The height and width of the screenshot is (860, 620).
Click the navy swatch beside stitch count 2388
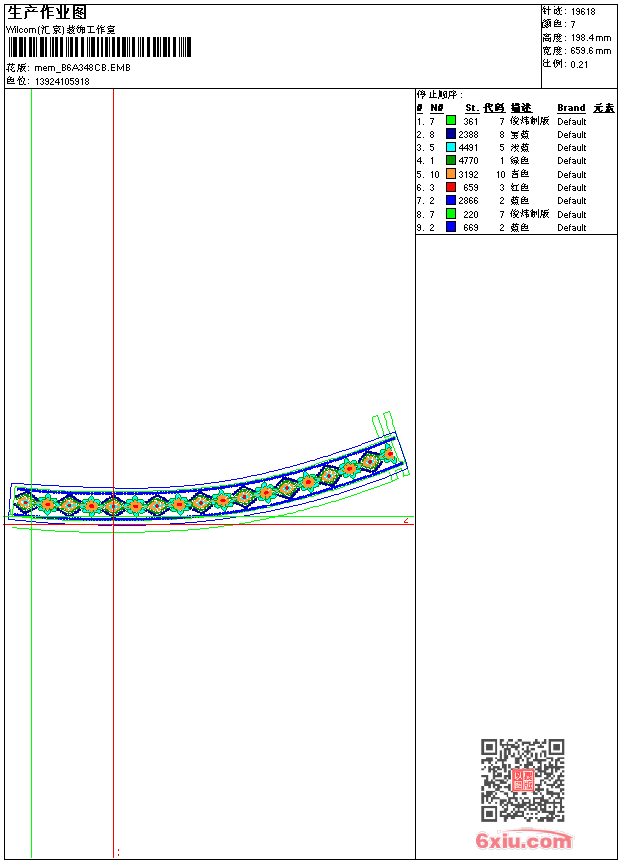point(450,133)
